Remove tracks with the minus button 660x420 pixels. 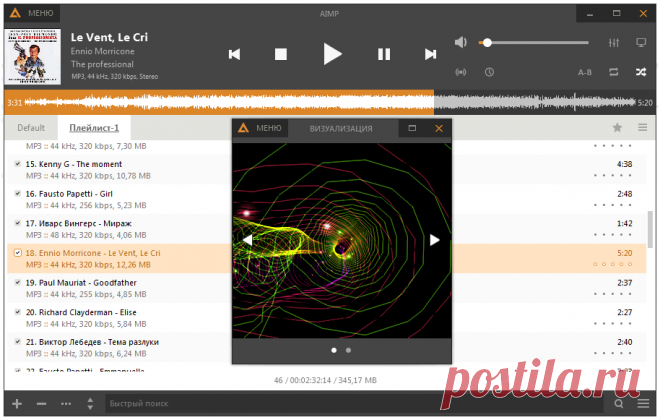(41, 404)
